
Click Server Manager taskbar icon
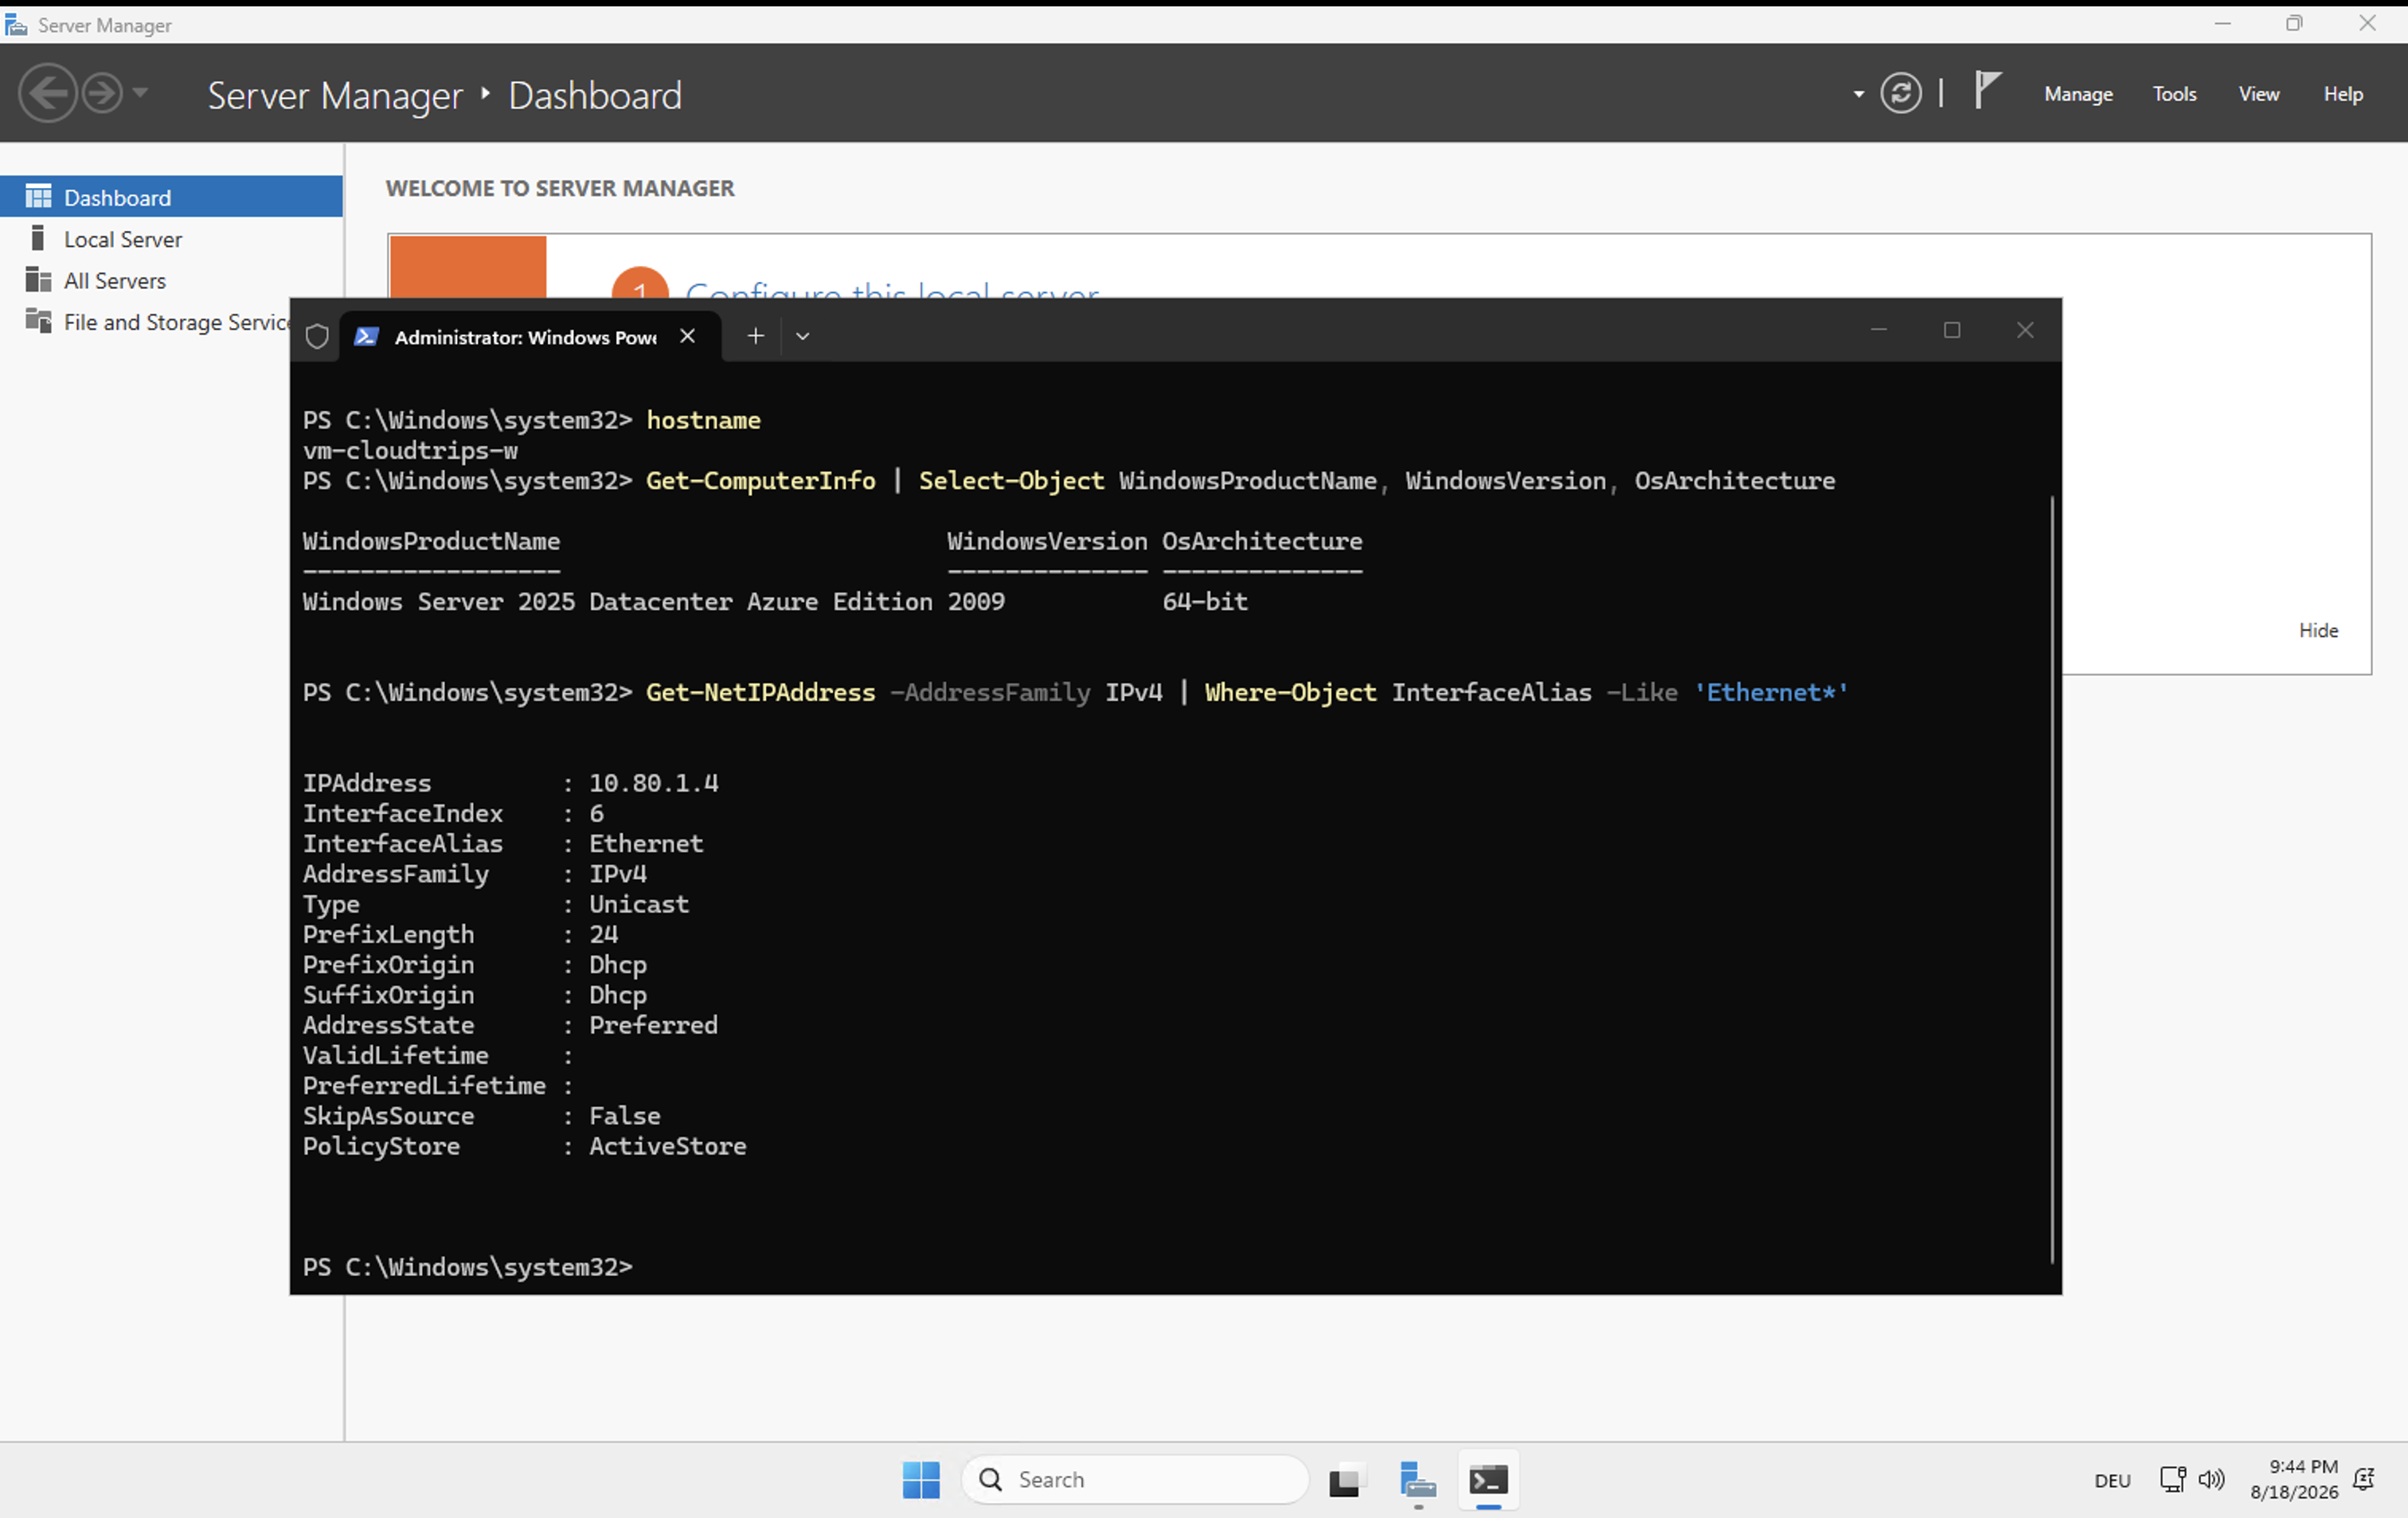pos(1417,1480)
